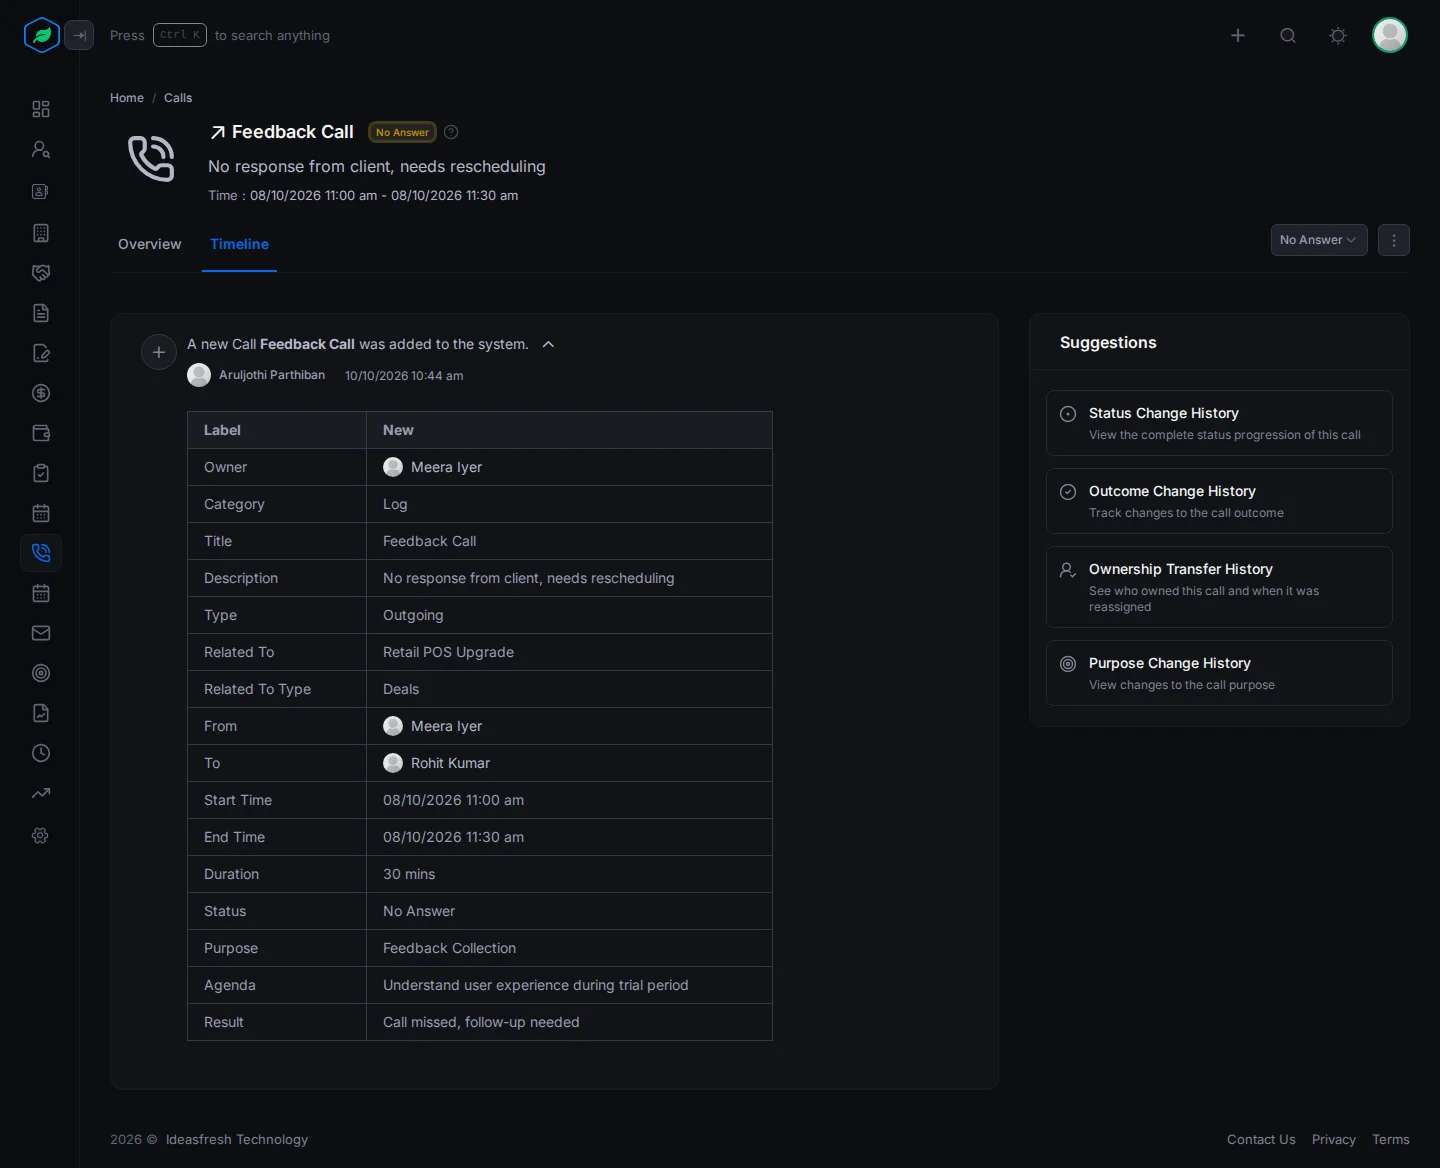Click the 'Retail POS Upgrade' table cell
The width and height of the screenshot is (1440, 1168).
coord(569,652)
